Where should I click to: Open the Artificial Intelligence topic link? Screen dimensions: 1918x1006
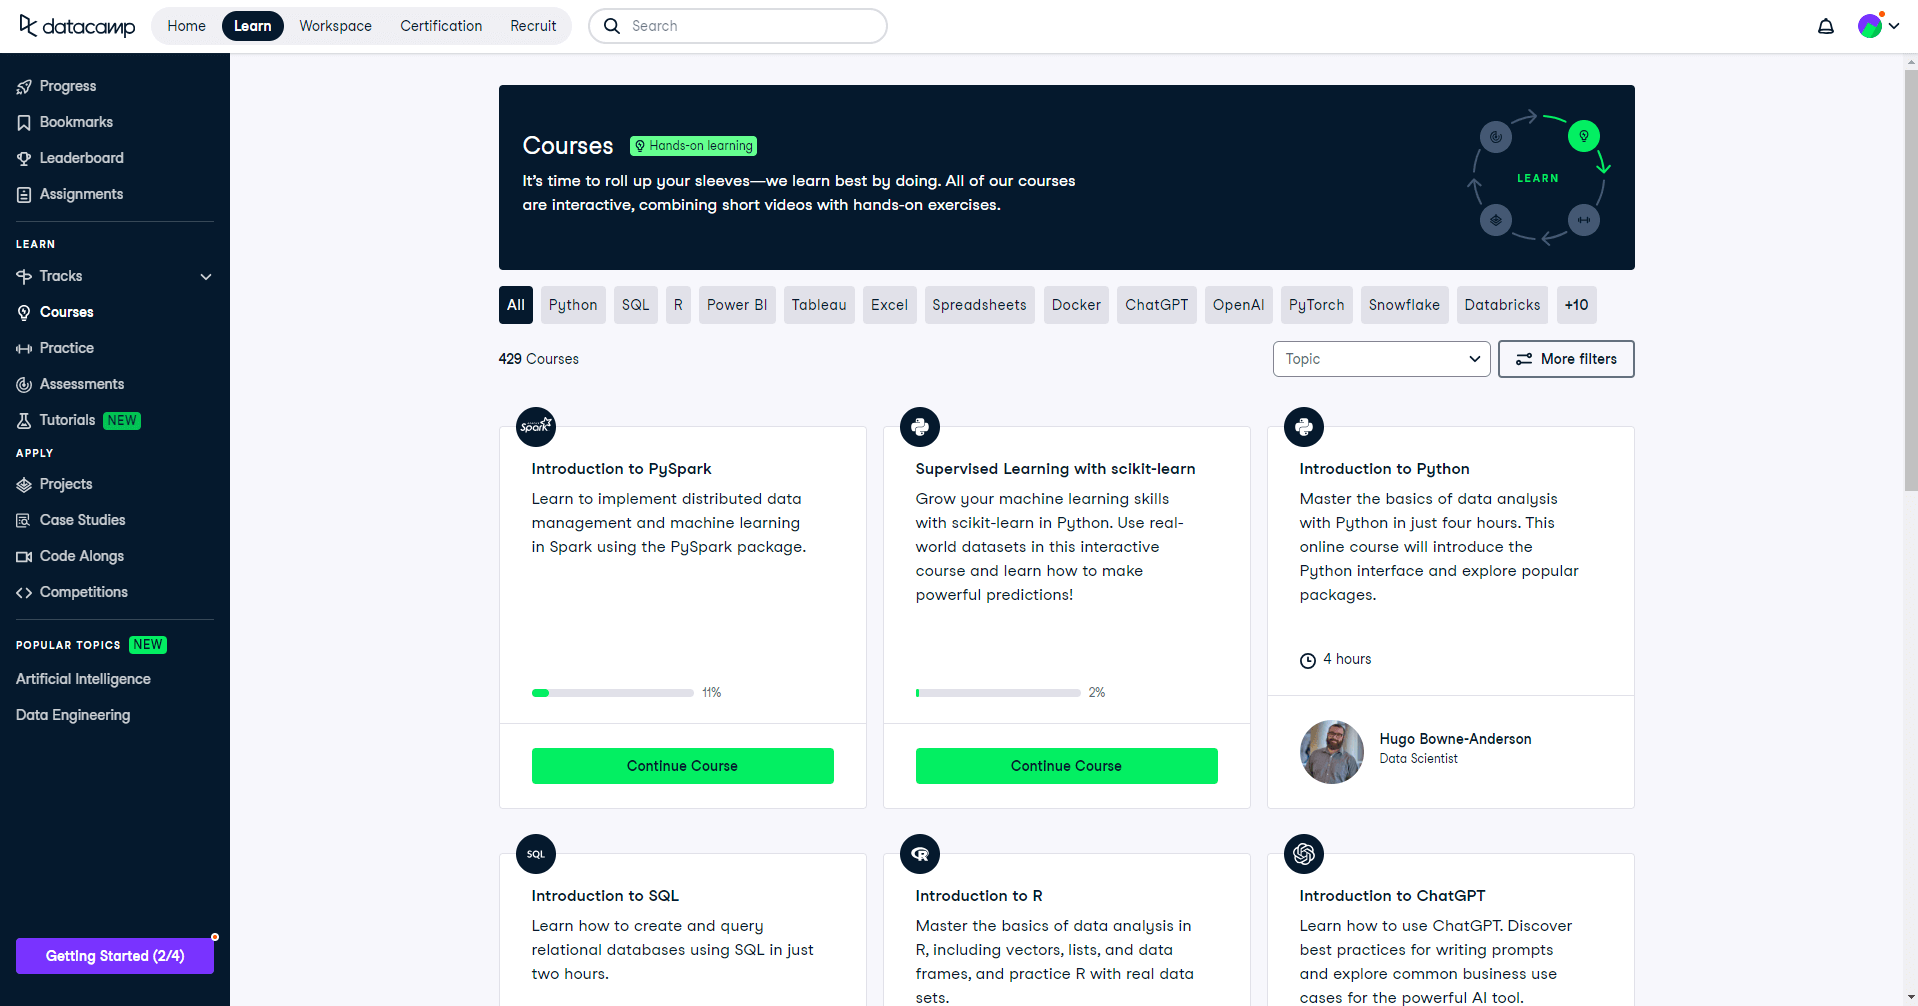tap(83, 679)
